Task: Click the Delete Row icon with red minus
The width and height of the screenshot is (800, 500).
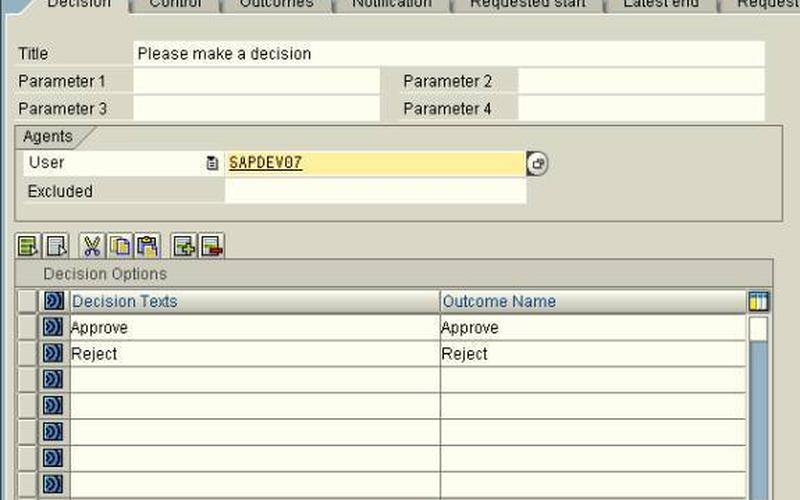Action: pos(211,245)
